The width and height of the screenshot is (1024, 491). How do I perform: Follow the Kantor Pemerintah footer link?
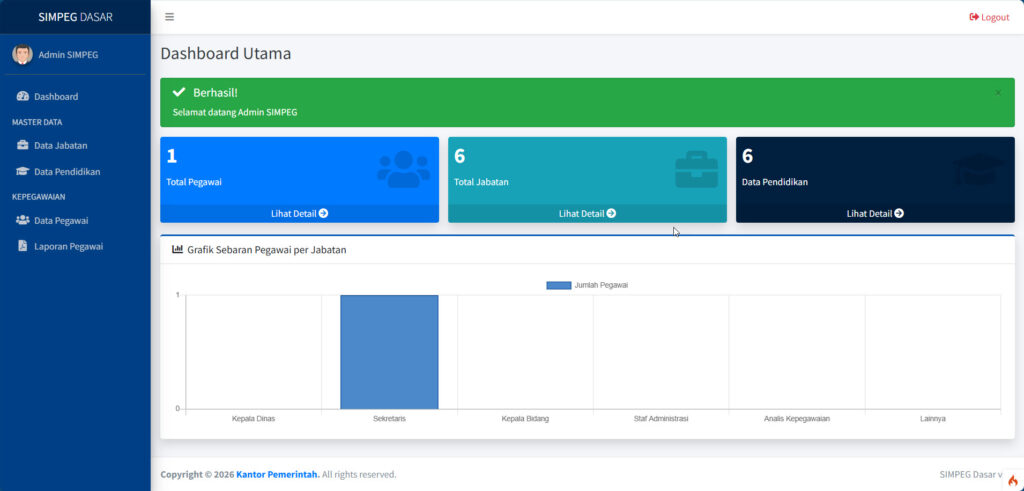277,474
